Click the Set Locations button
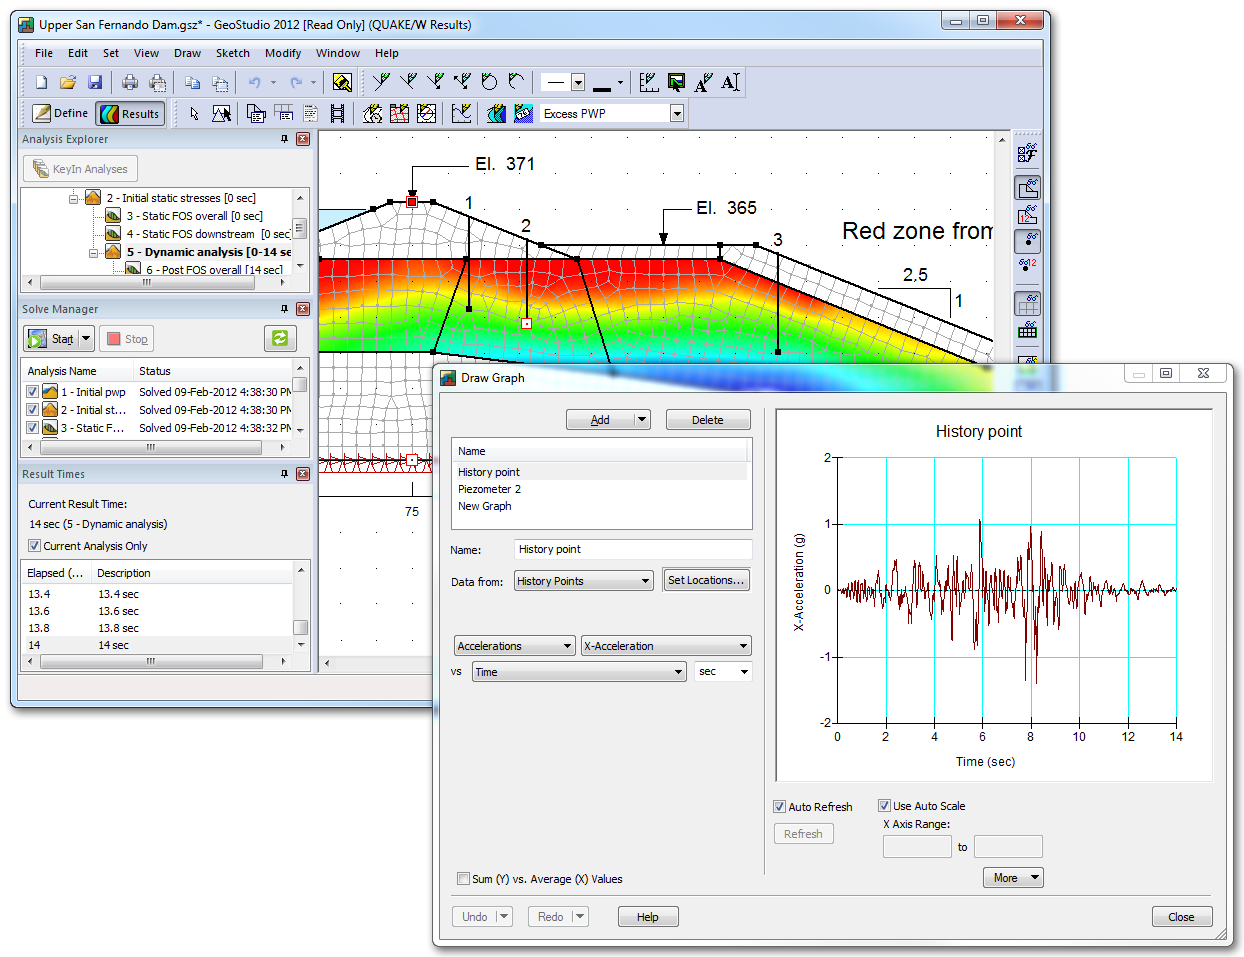The image size is (1244, 957). 706,580
